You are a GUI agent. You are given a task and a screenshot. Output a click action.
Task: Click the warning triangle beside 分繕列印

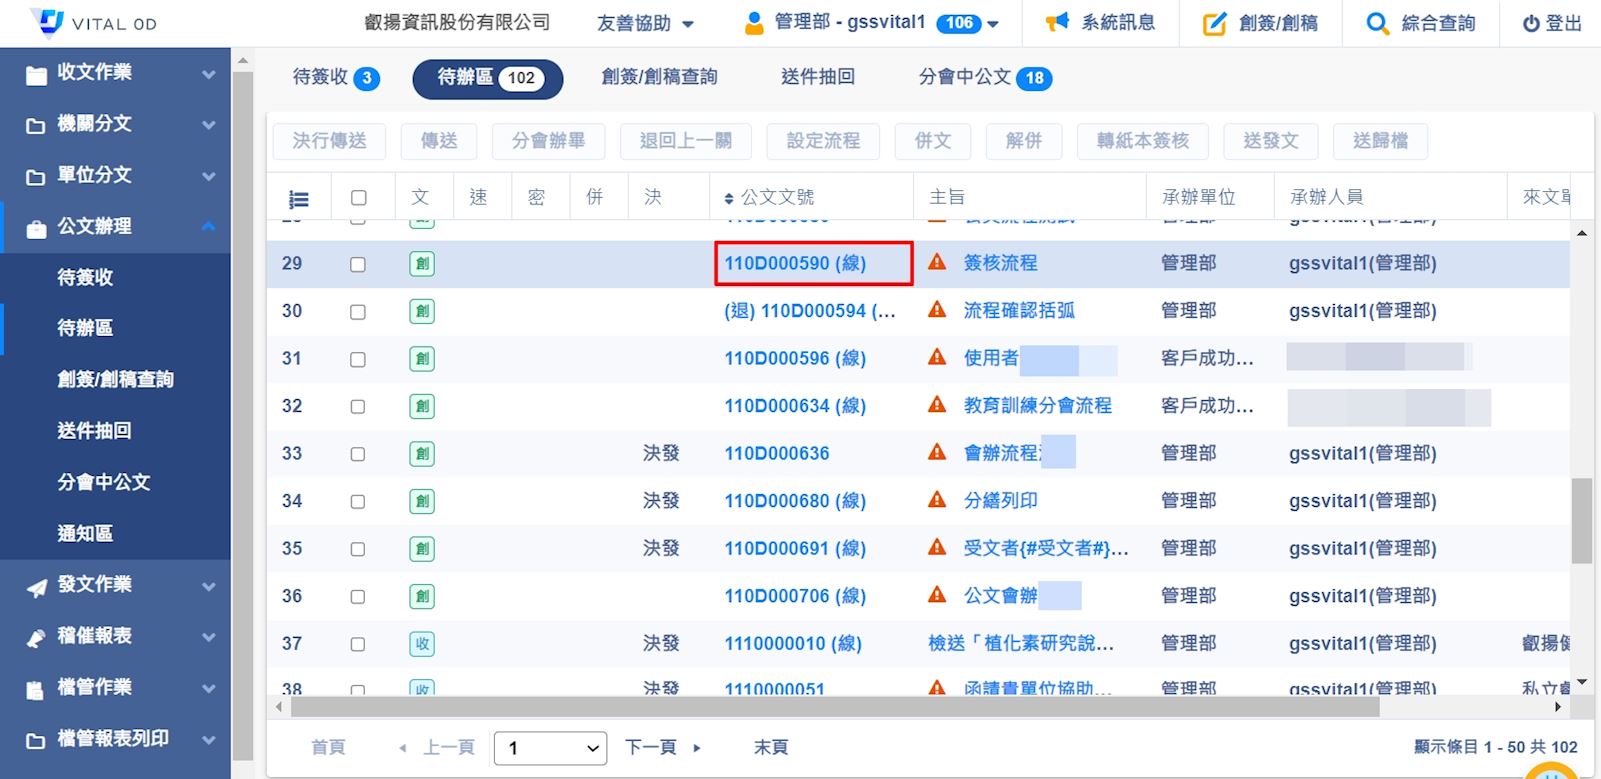click(937, 499)
